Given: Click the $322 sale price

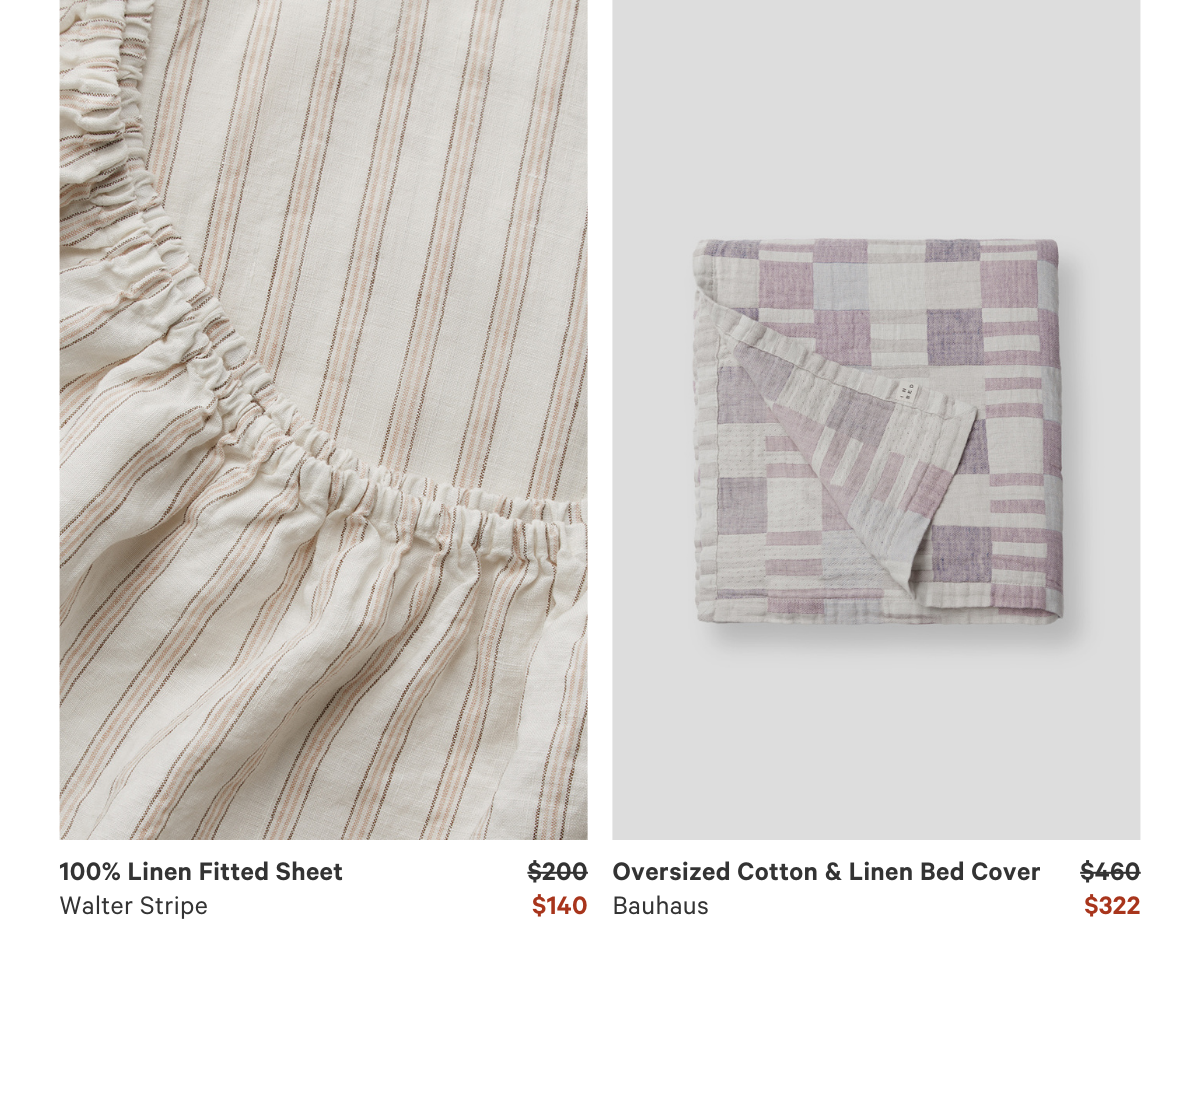Looking at the screenshot, I should coord(1112,906).
